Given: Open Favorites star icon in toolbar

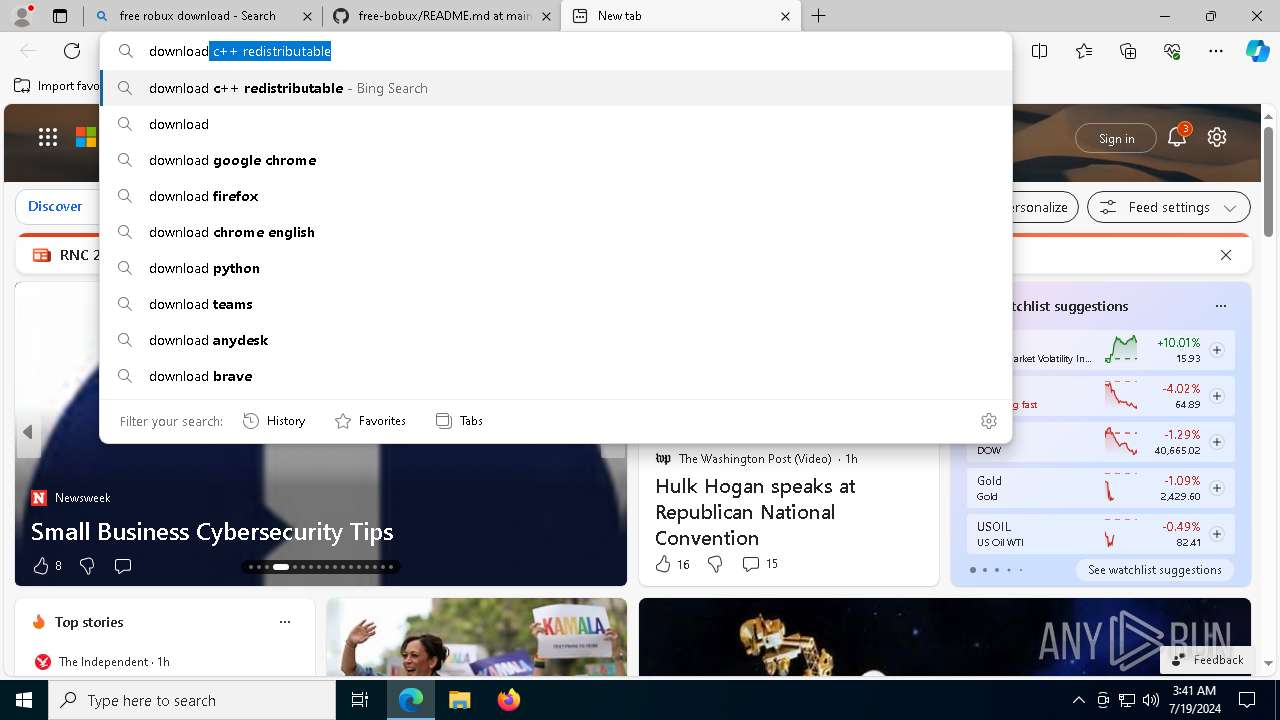Looking at the screenshot, I should pyautogui.click(x=1084, y=51).
